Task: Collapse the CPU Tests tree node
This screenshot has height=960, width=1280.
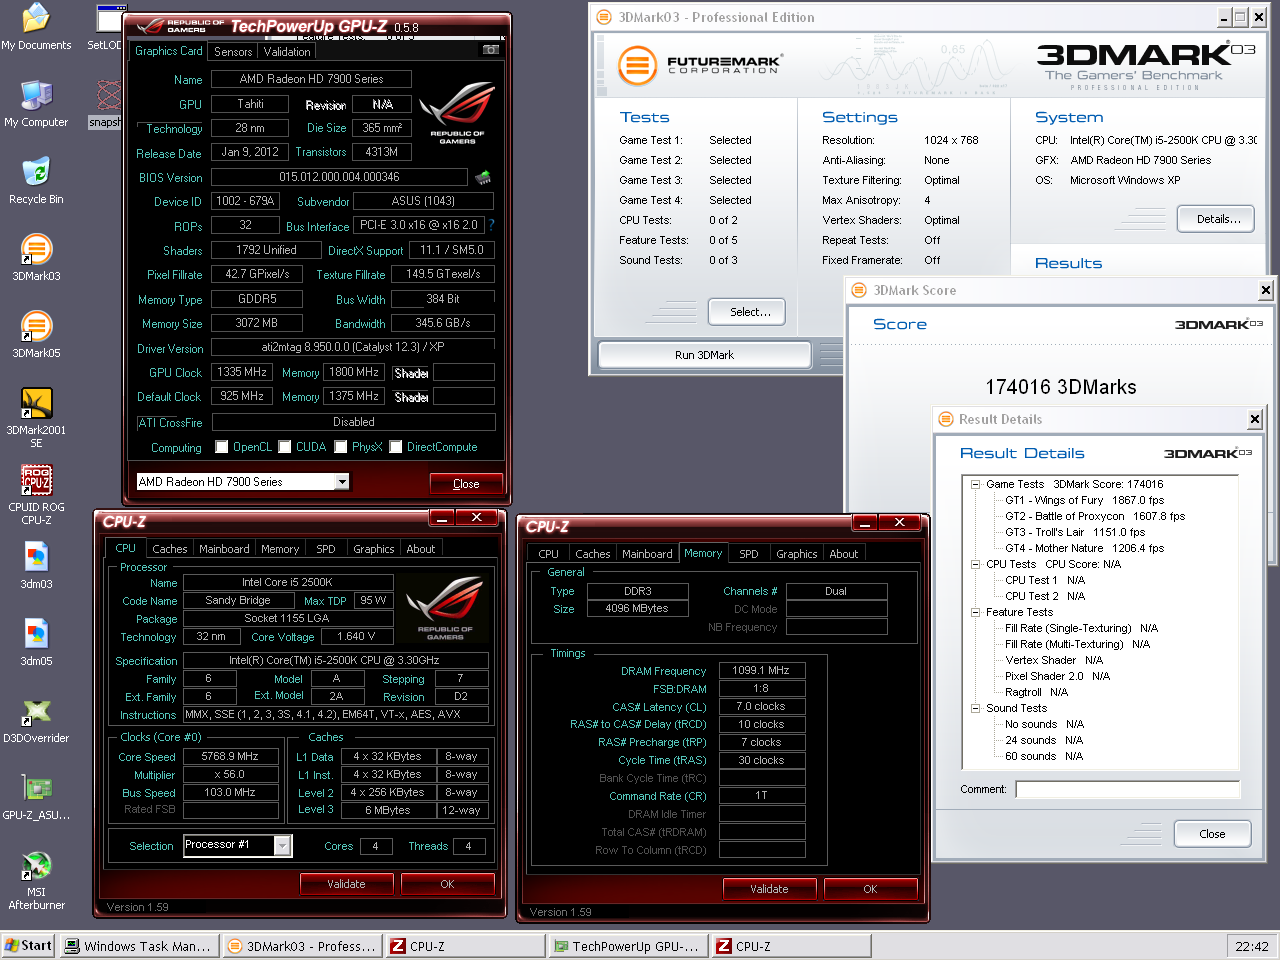Action: 975,564
